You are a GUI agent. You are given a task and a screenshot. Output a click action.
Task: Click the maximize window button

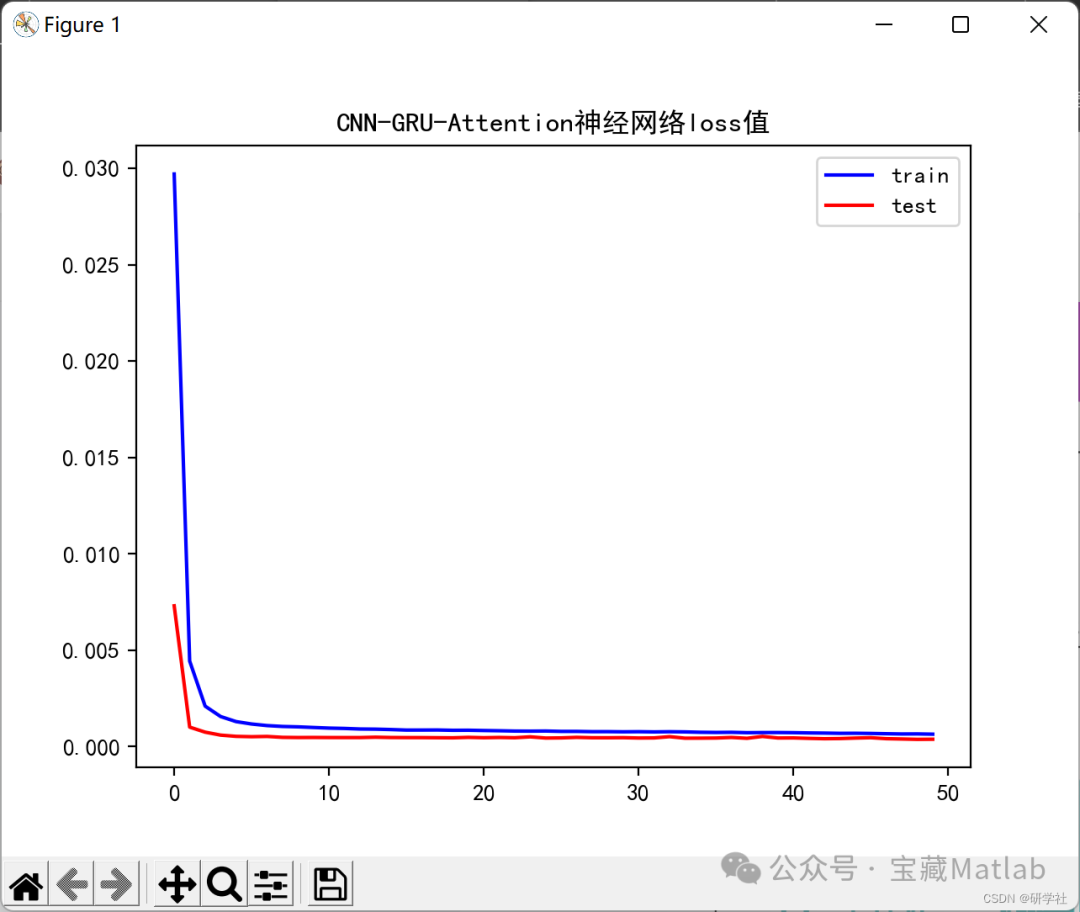[x=960, y=24]
